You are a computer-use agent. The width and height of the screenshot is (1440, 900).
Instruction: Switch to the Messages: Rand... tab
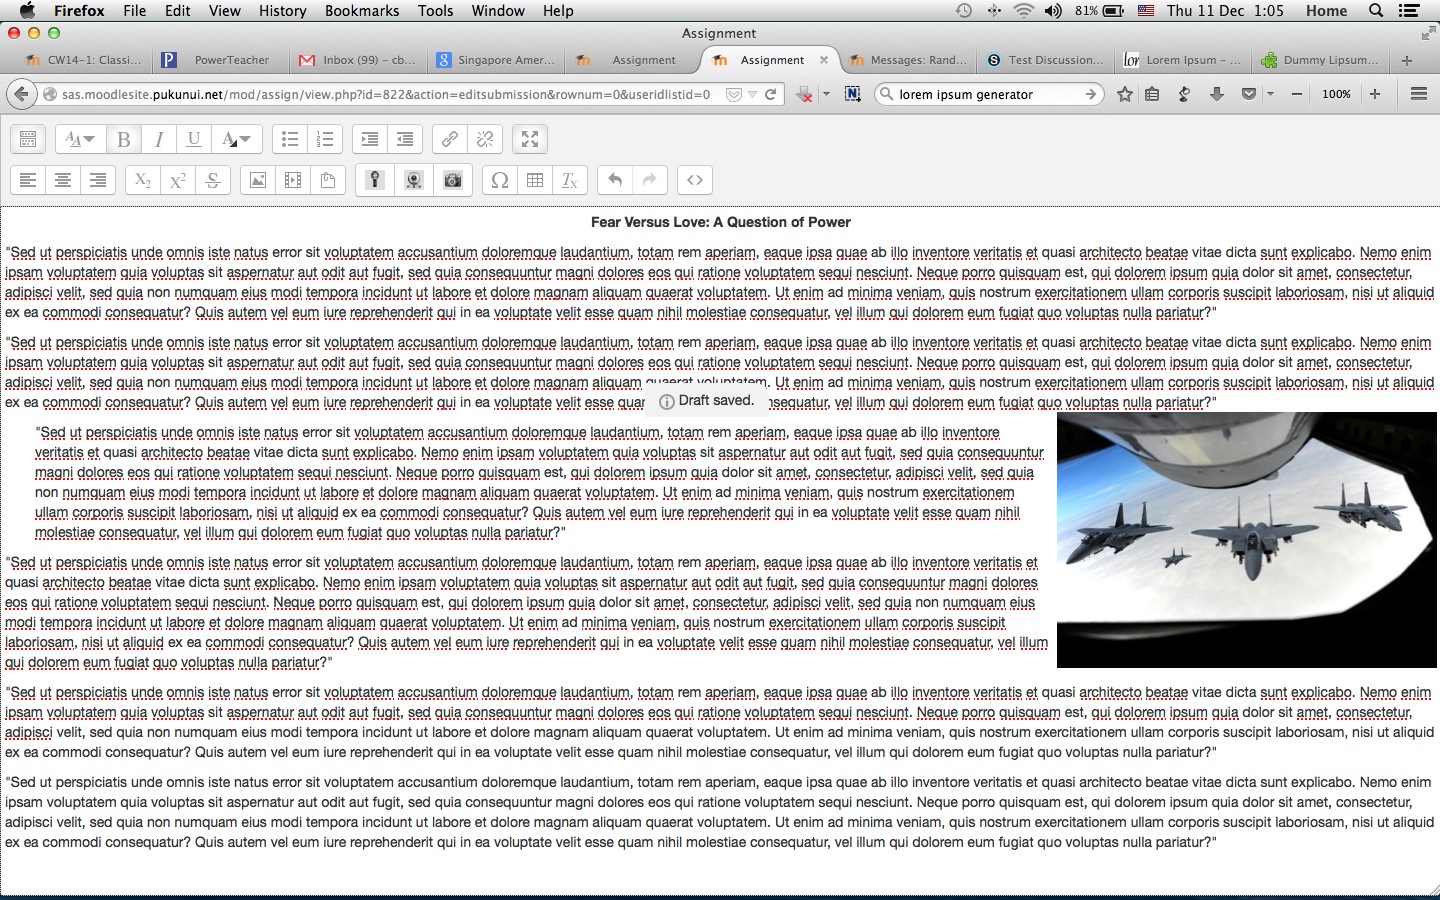point(907,60)
